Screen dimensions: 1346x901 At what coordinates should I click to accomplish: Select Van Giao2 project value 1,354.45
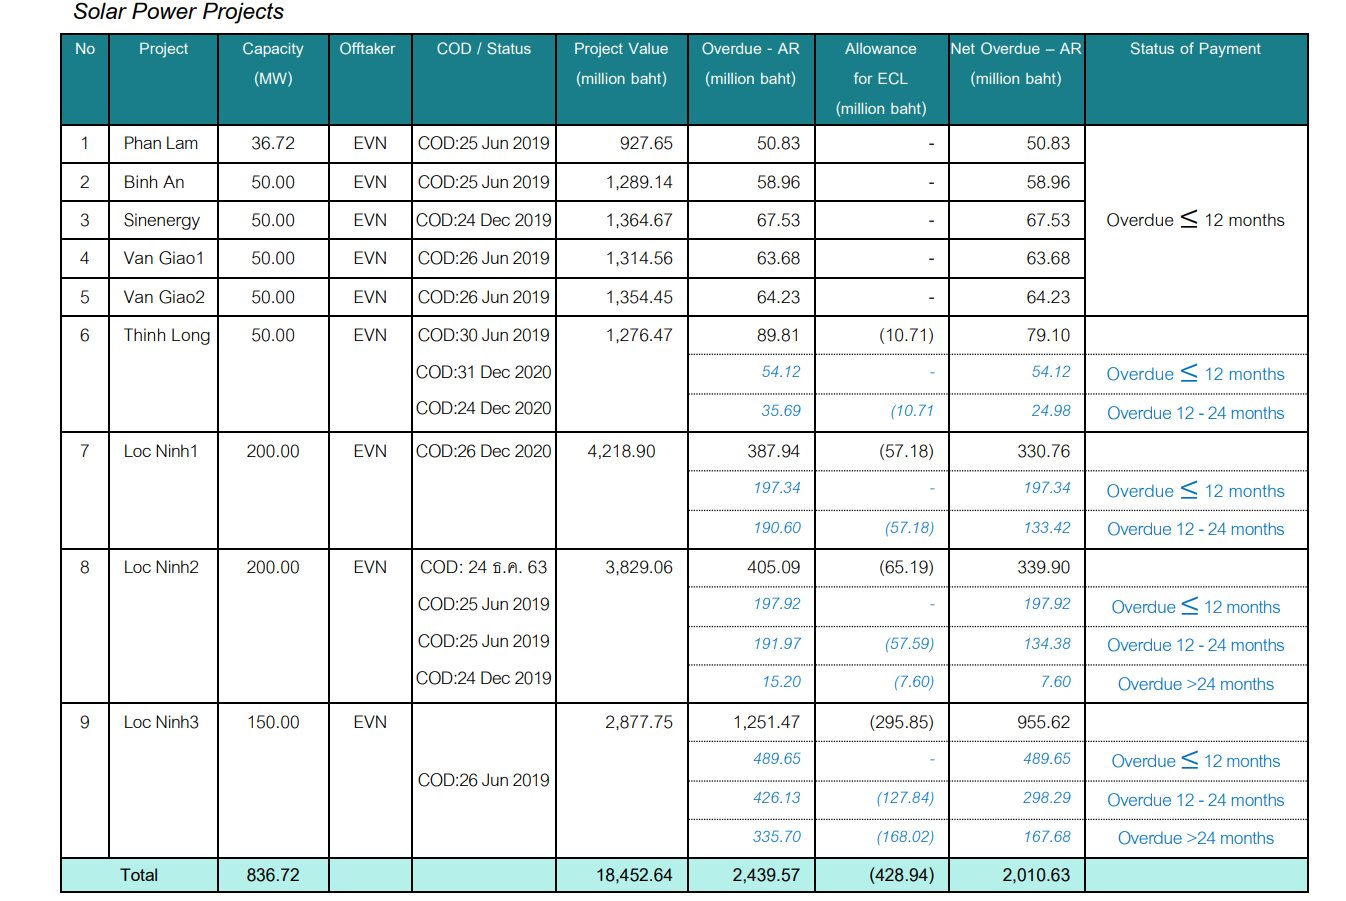(x=639, y=297)
